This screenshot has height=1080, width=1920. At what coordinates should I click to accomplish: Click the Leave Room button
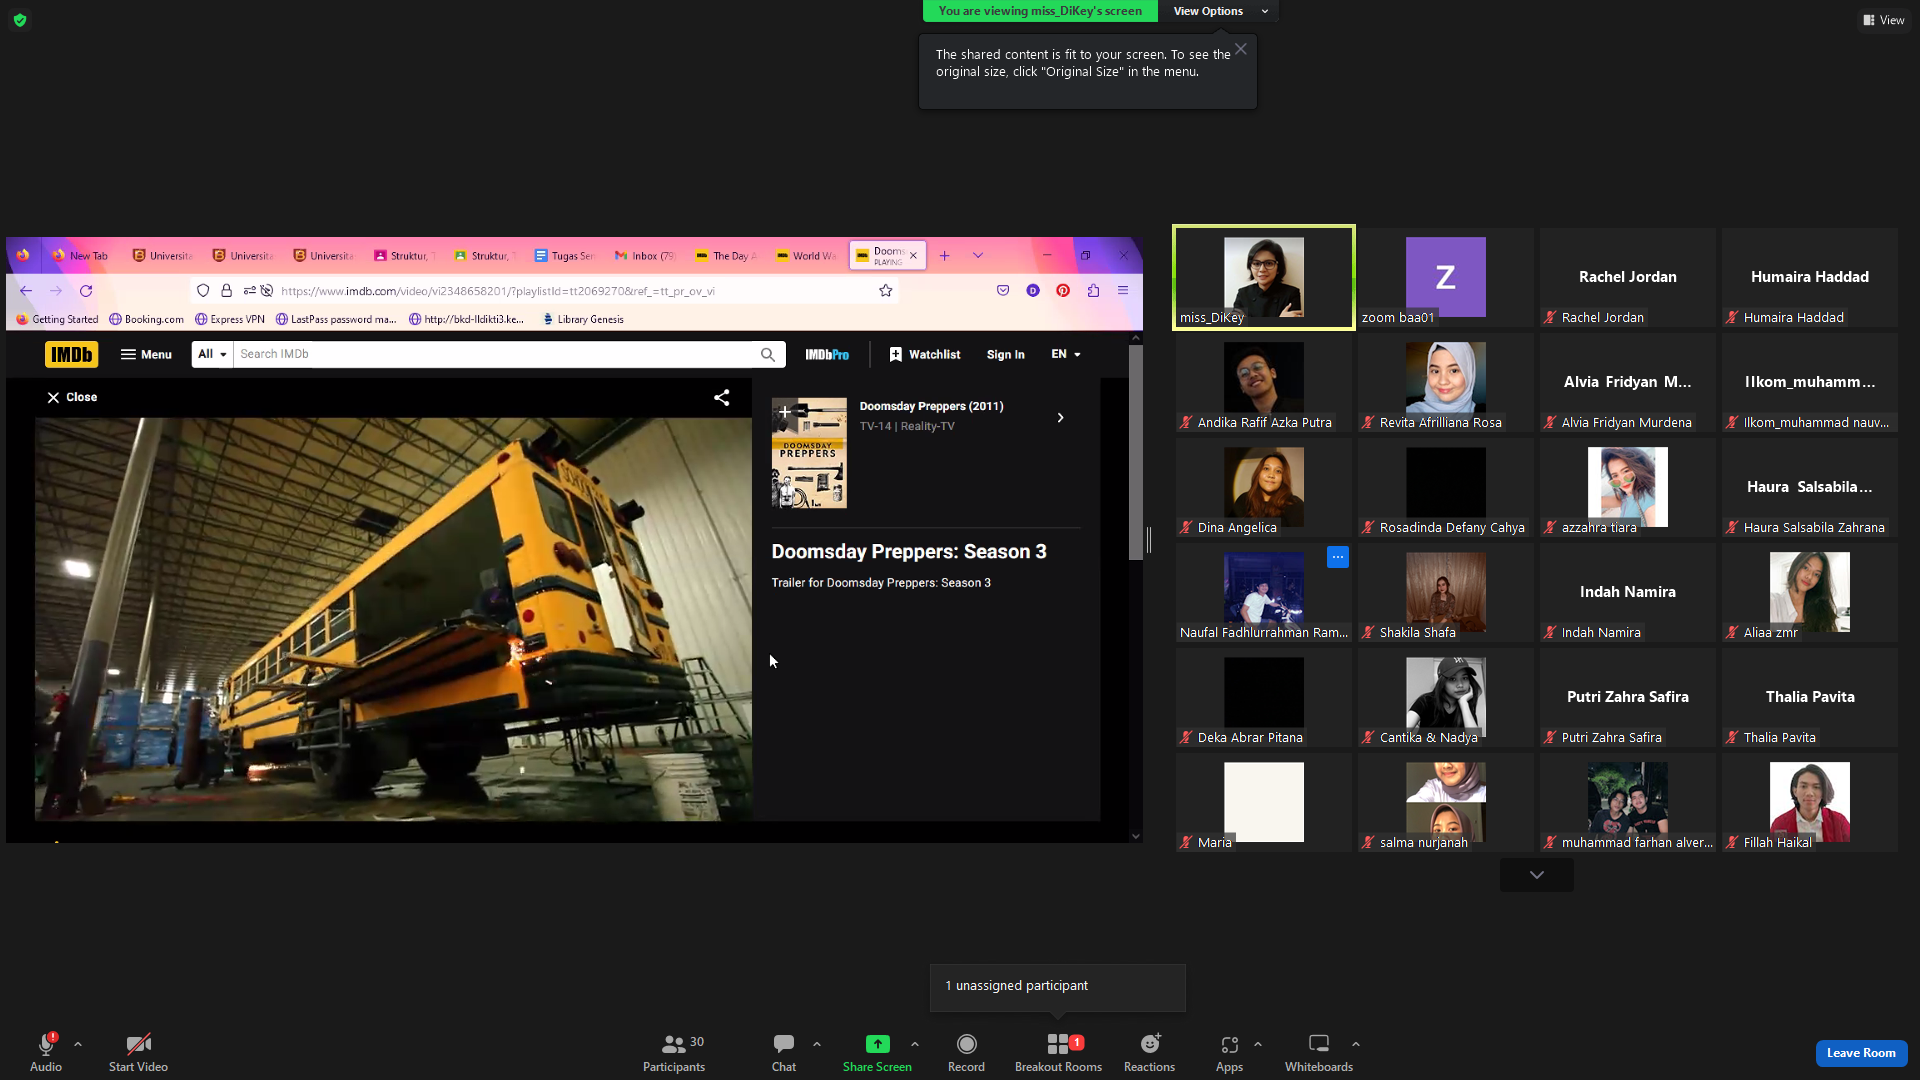pos(1861,1053)
